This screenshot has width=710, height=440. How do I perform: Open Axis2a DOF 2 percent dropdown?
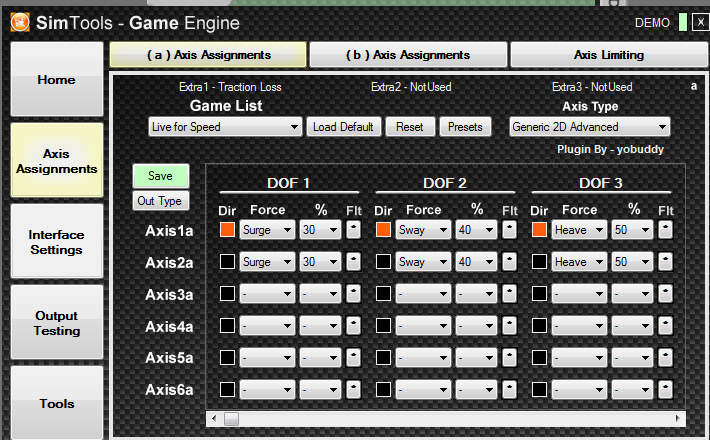point(476,262)
